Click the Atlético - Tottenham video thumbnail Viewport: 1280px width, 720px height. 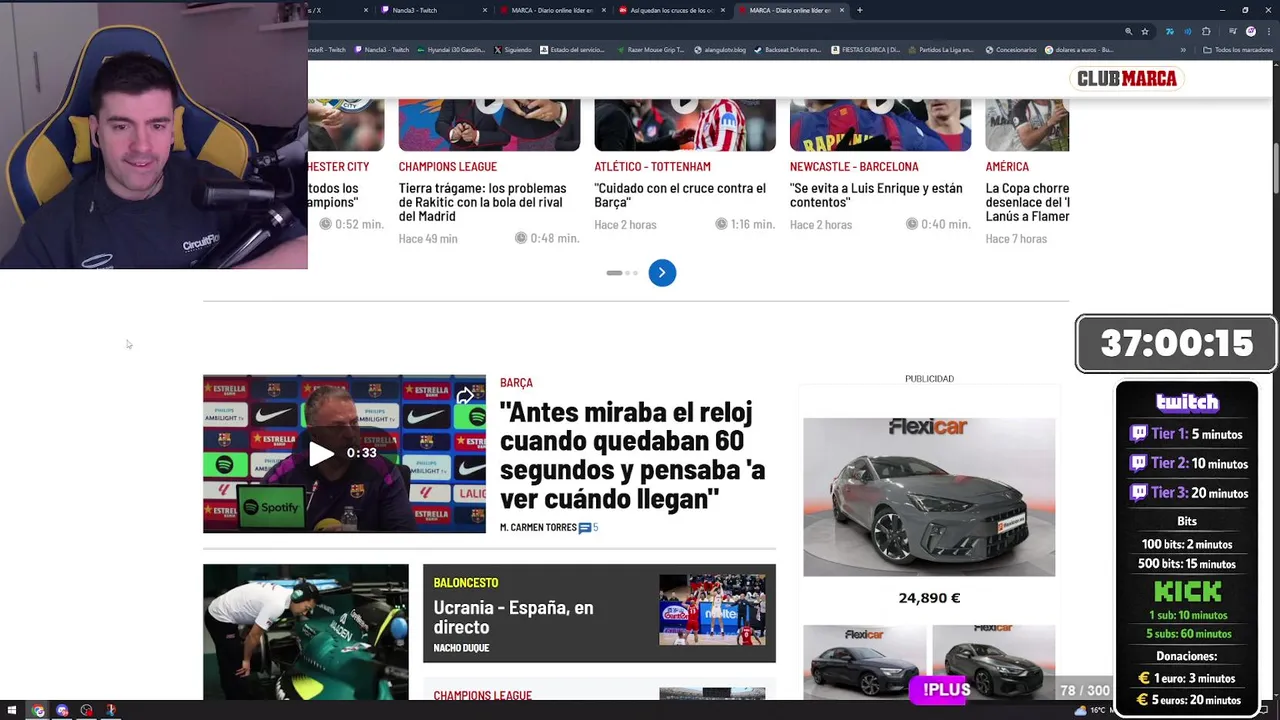coord(685,125)
